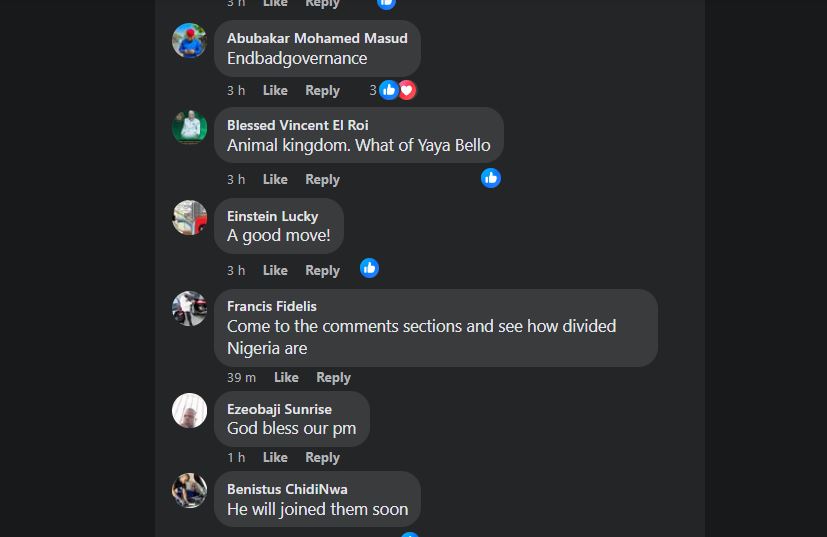Viewport: 827px width, 537px height.
Task: Click like reaction icon on Yaya Bello comment
Action: point(490,178)
